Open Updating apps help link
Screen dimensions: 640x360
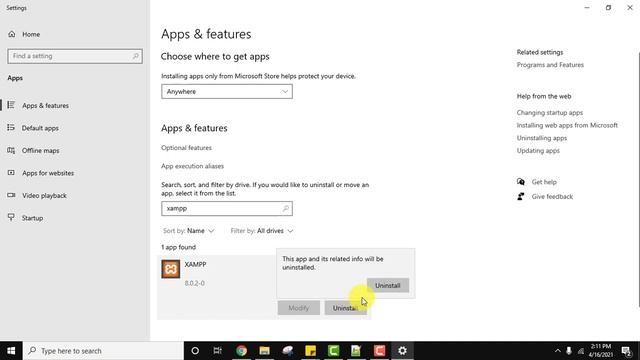point(538,151)
